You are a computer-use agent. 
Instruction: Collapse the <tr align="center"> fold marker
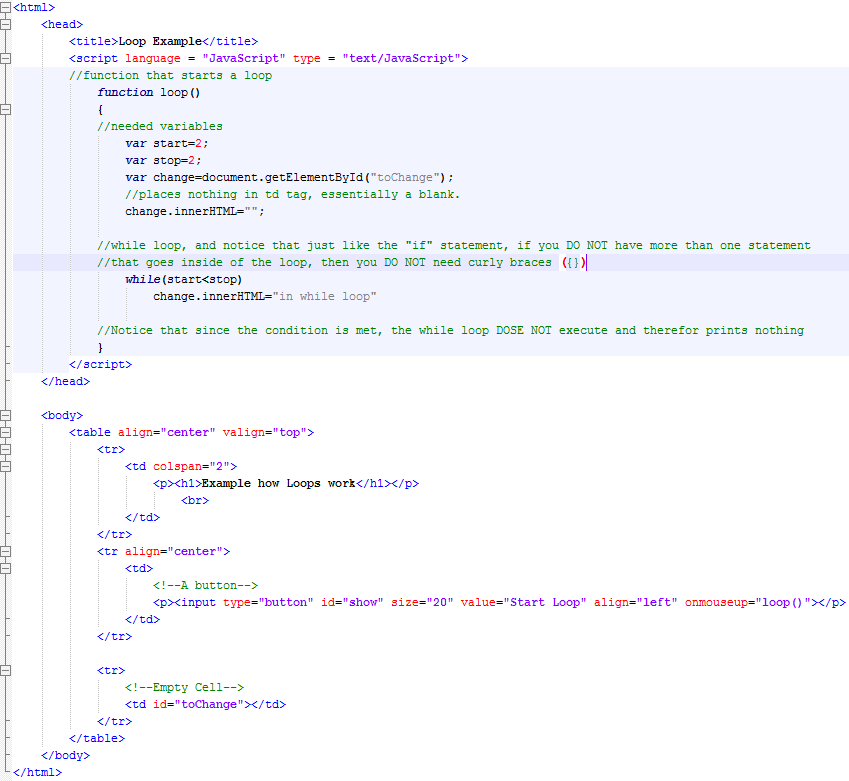(x=5, y=551)
